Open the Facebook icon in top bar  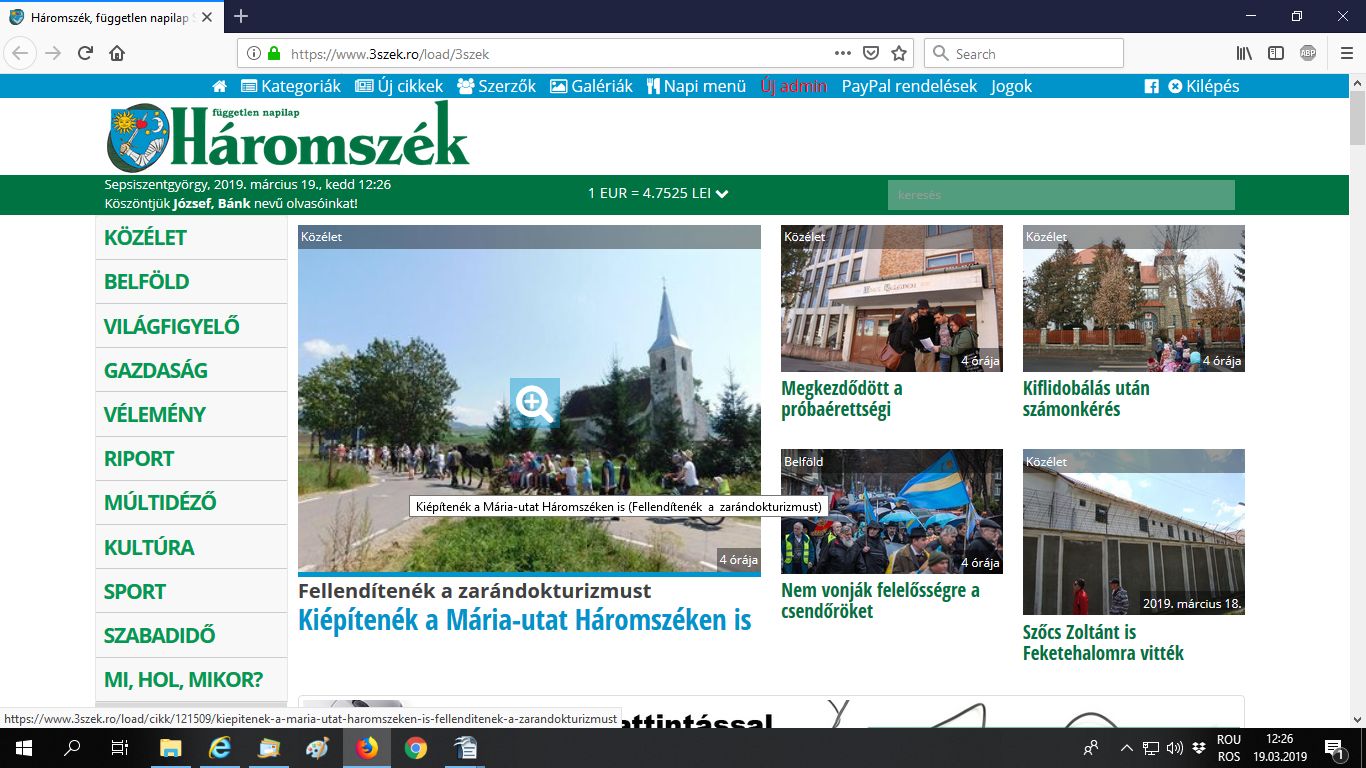point(1151,86)
